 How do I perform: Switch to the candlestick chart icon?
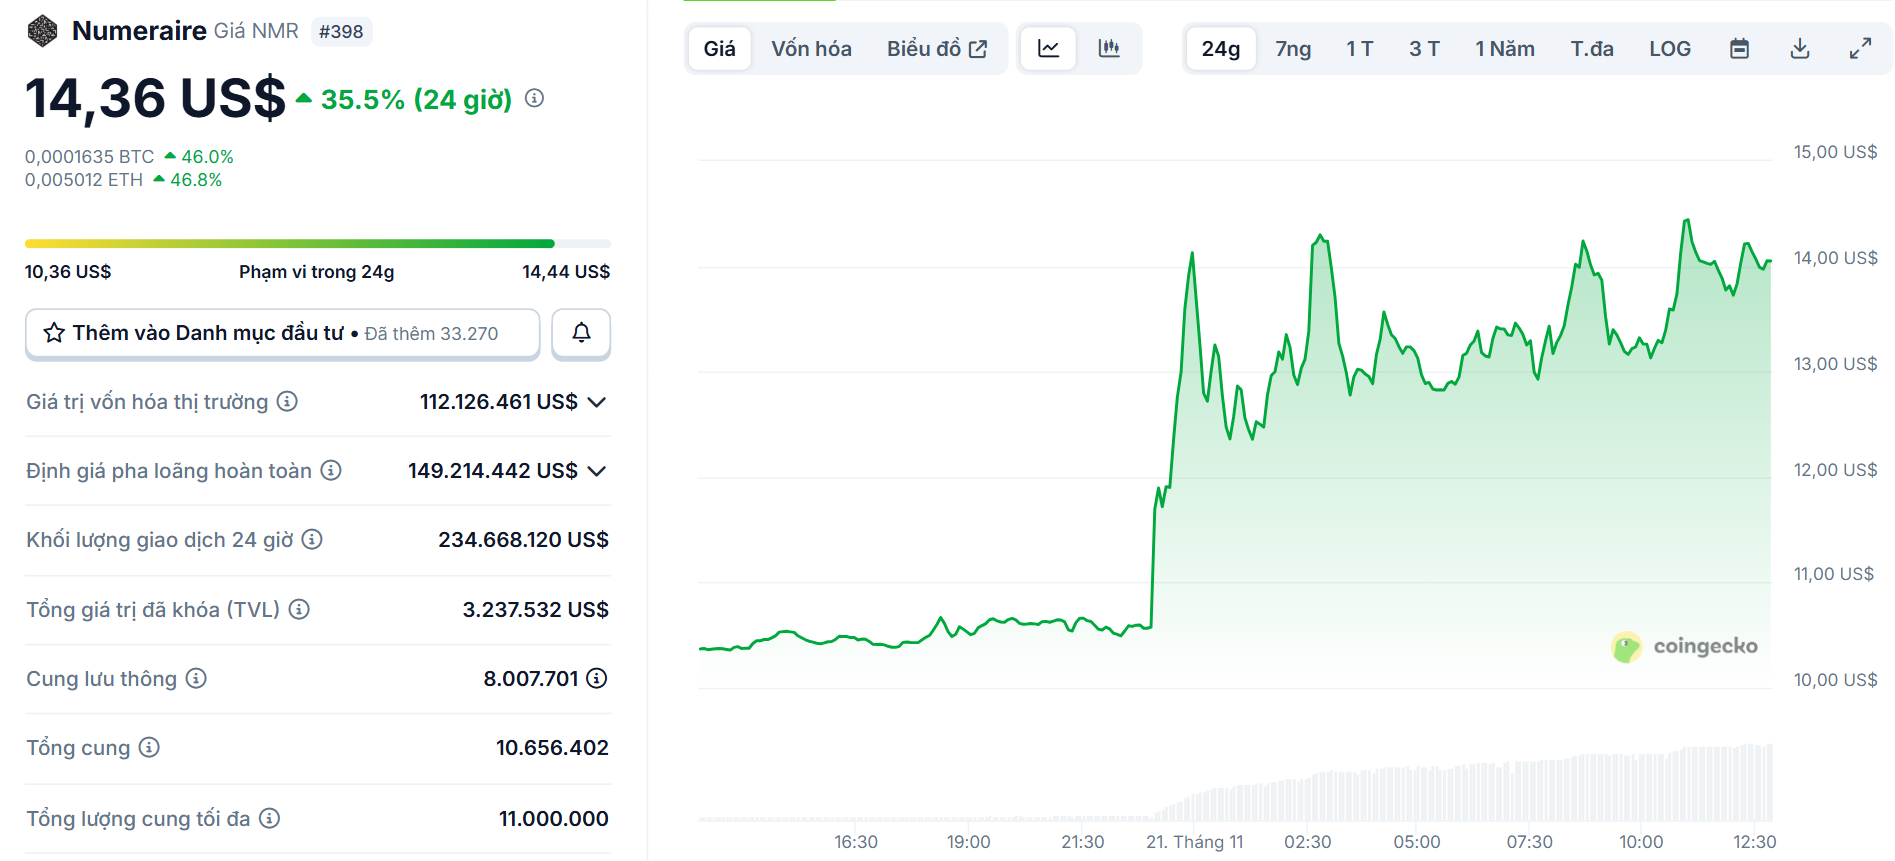click(1108, 48)
